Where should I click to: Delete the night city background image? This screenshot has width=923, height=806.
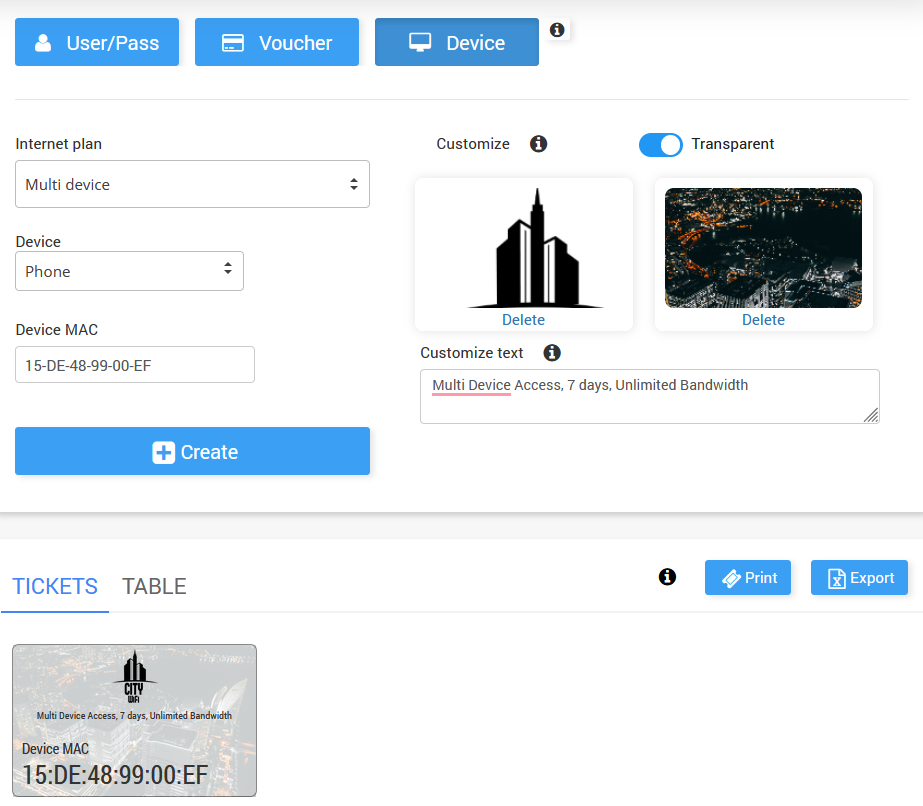click(763, 320)
